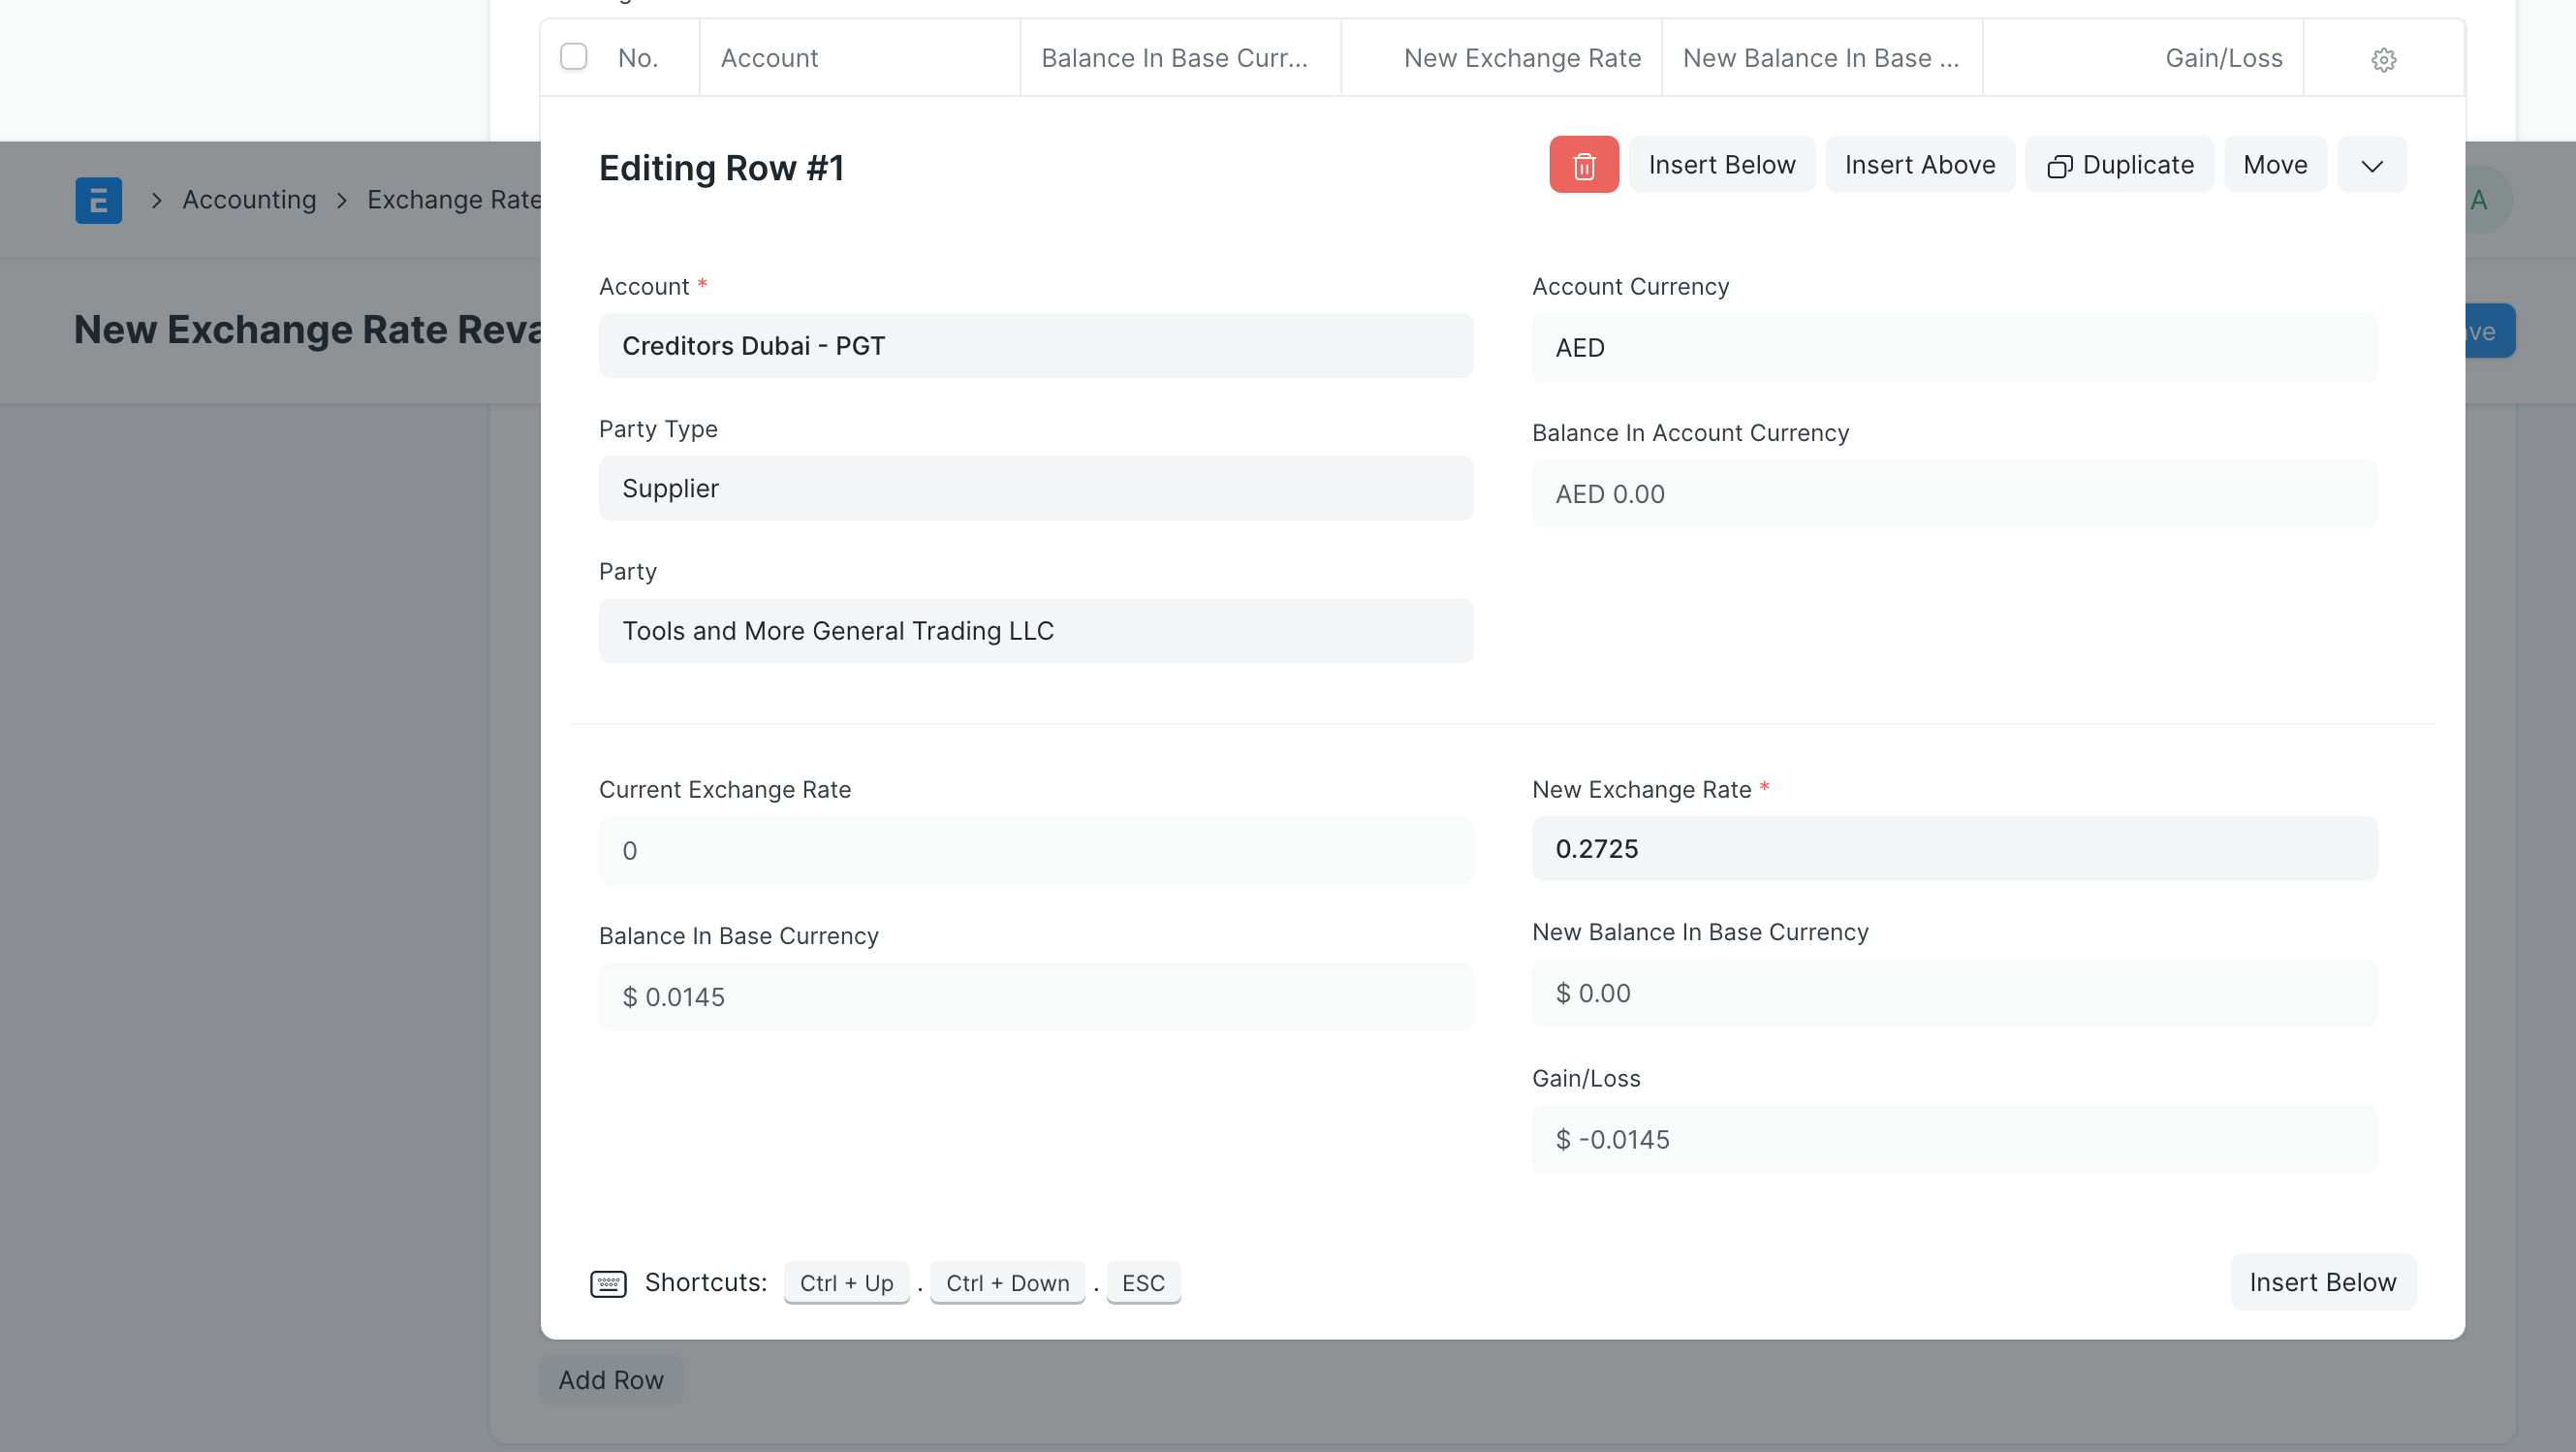Click the red delete row trash icon
The width and height of the screenshot is (2576, 1452).
pyautogui.click(x=1583, y=165)
